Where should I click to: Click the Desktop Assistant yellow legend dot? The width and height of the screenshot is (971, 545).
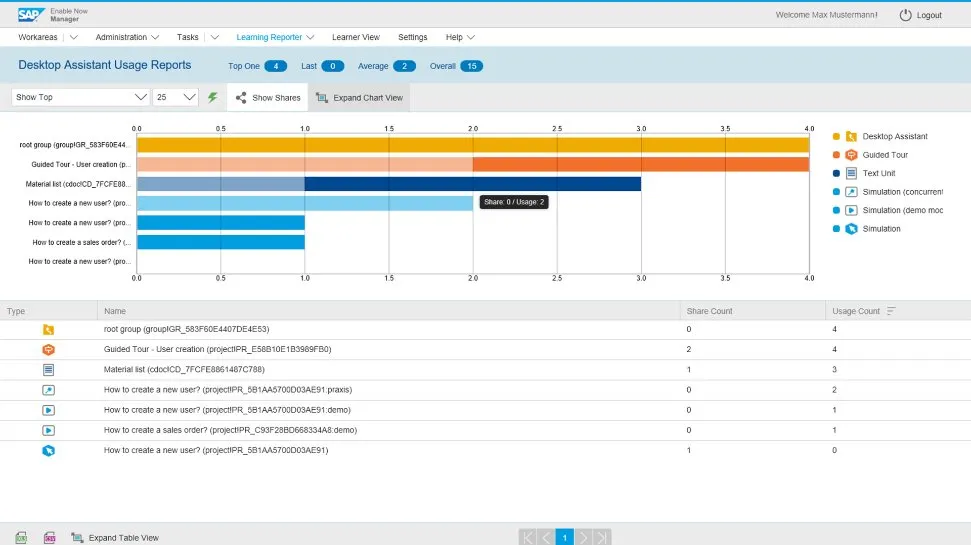point(835,136)
